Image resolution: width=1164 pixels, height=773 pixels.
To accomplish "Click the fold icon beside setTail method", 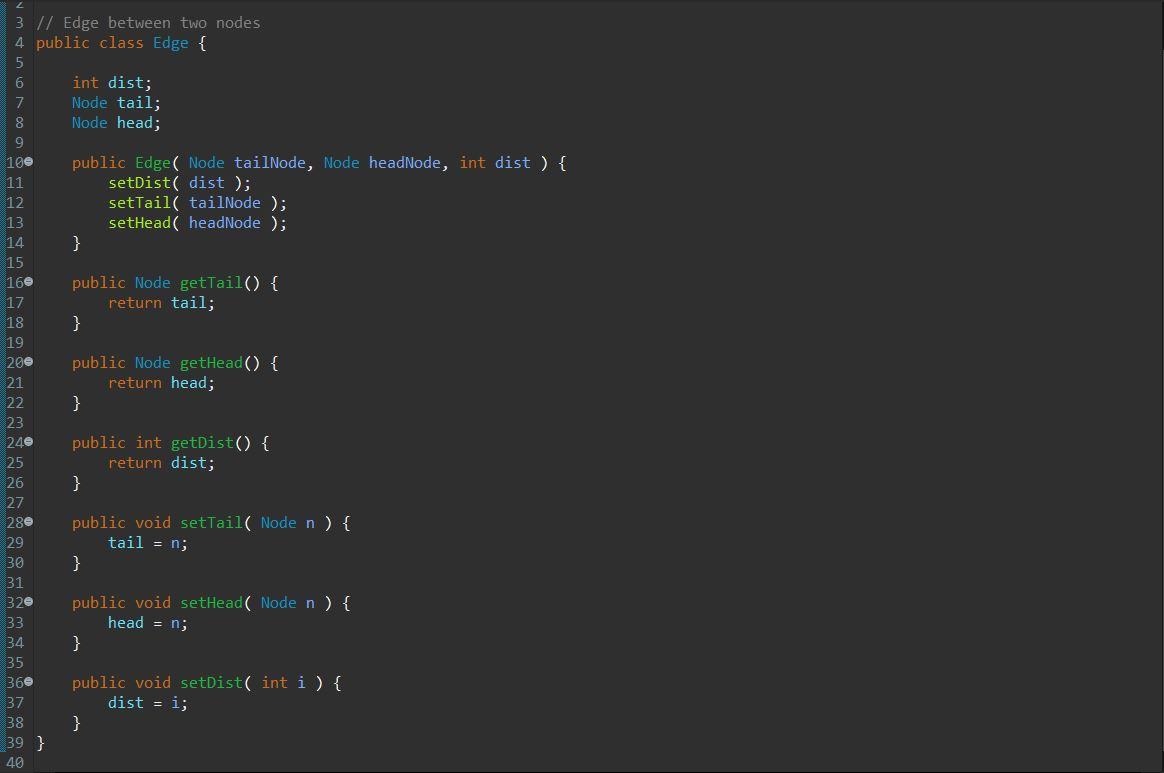I will [31, 522].
